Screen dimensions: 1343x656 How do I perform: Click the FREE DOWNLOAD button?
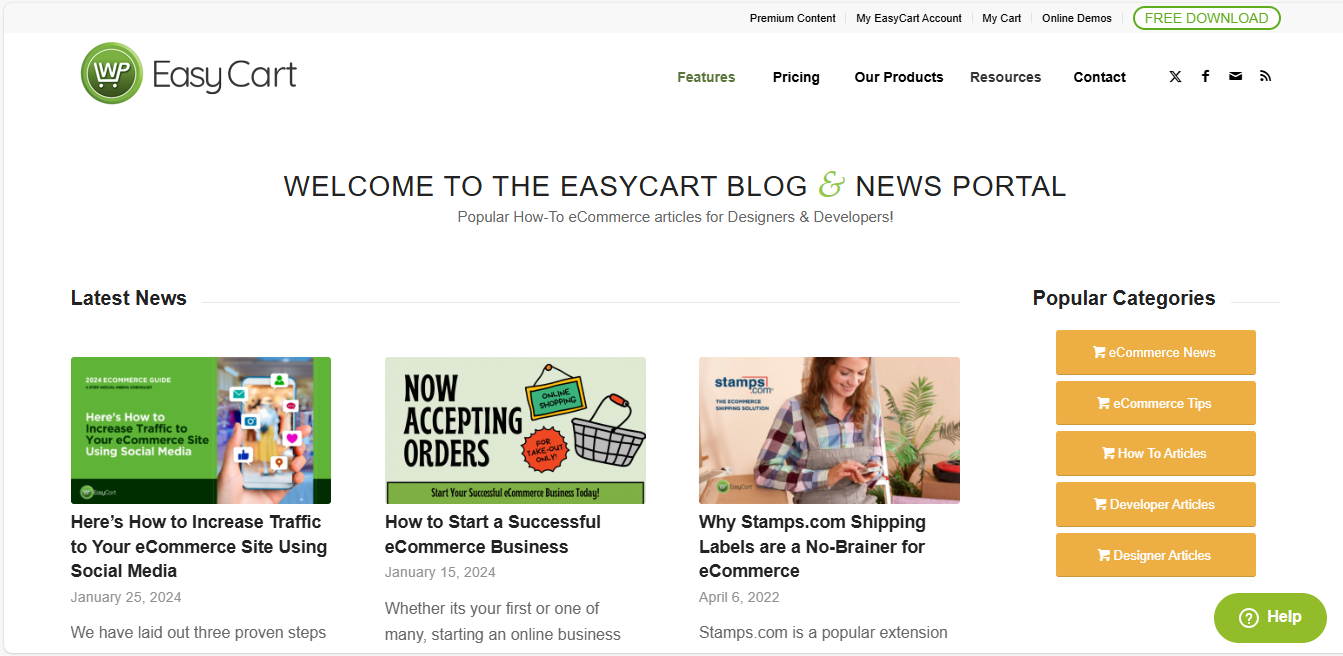[x=1206, y=18]
